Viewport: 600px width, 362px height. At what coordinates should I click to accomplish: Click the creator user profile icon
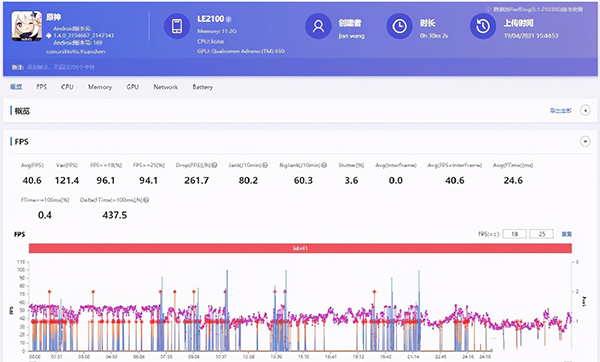(x=318, y=26)
